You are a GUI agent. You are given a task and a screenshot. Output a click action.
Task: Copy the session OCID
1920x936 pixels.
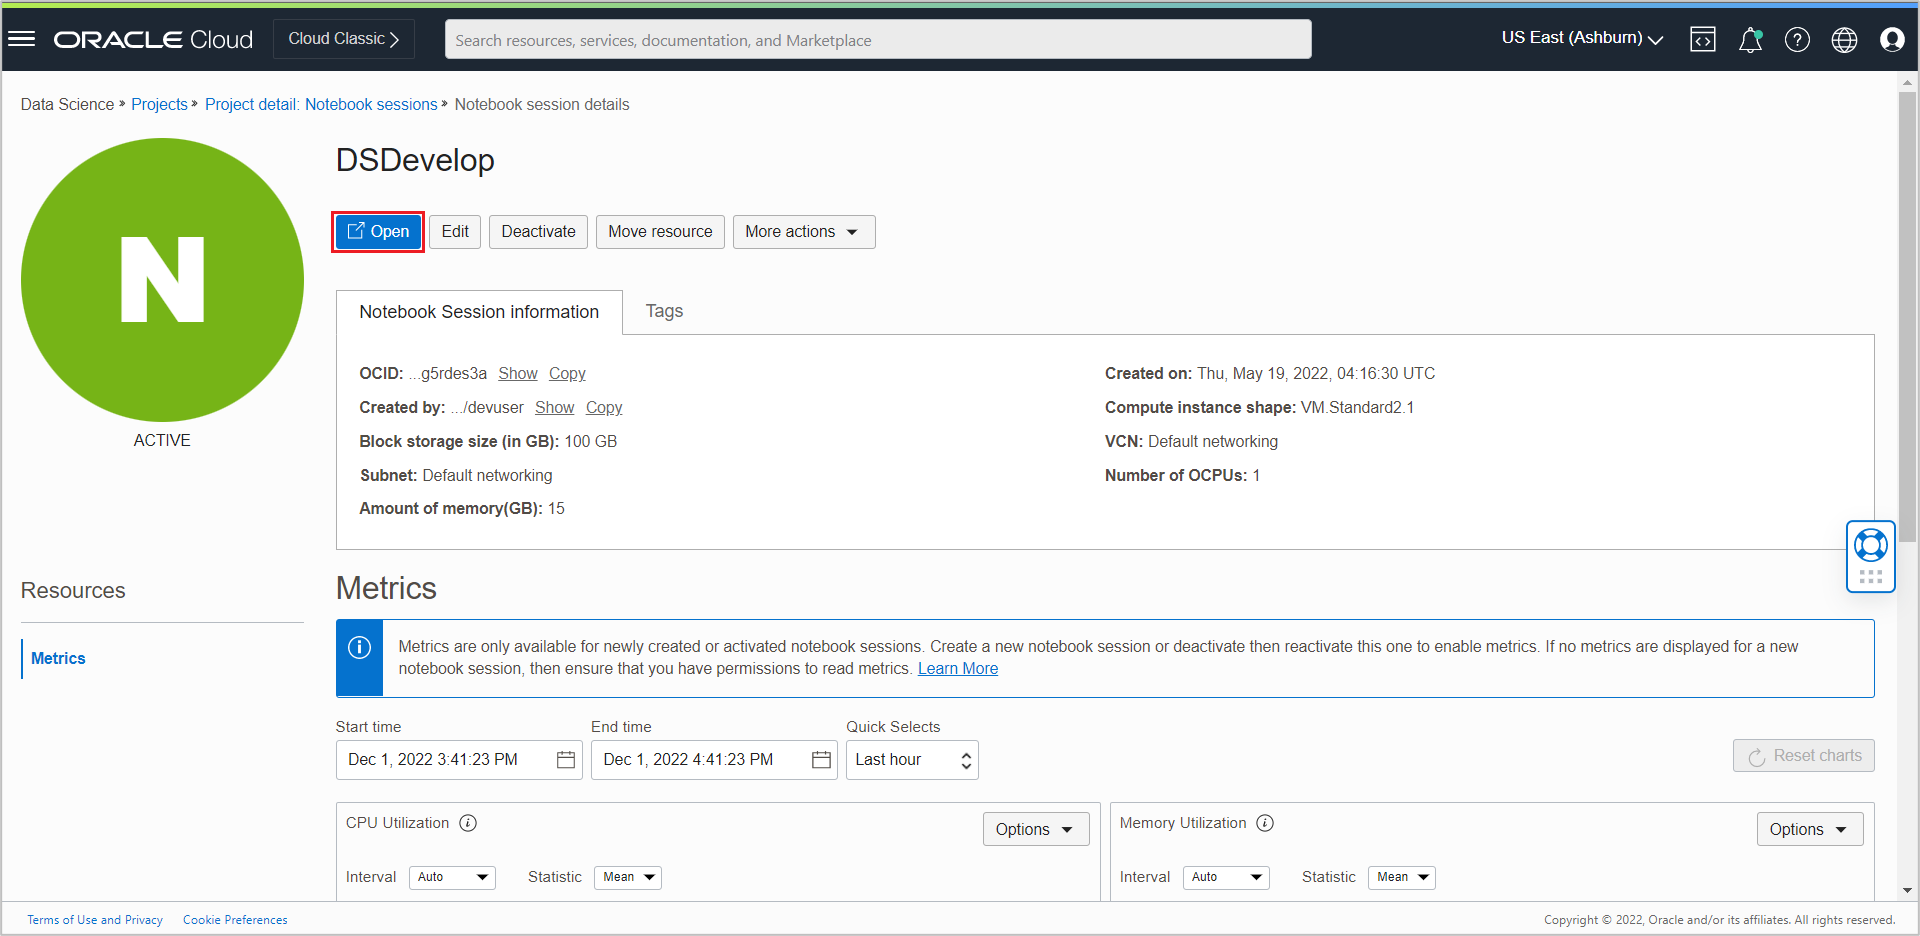566,373
